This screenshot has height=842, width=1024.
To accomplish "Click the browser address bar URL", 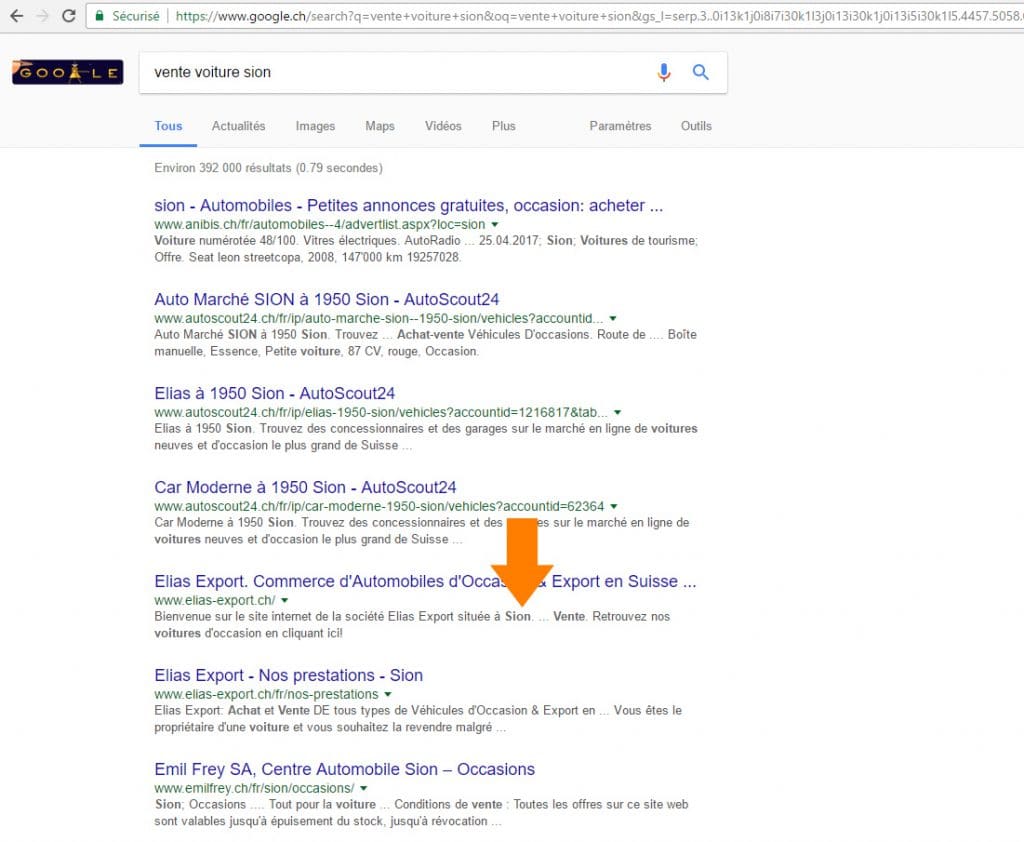I will [598, 16].
